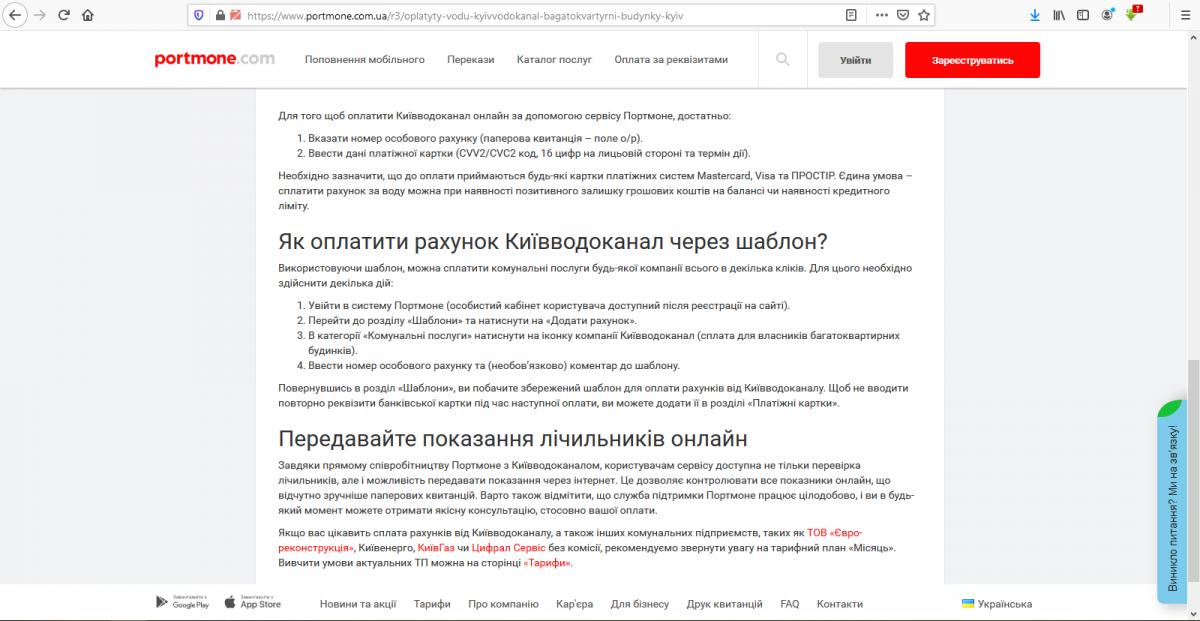Follow the КиївГаз link
The height and width of the screenshot is (621, 1200).
436,548
